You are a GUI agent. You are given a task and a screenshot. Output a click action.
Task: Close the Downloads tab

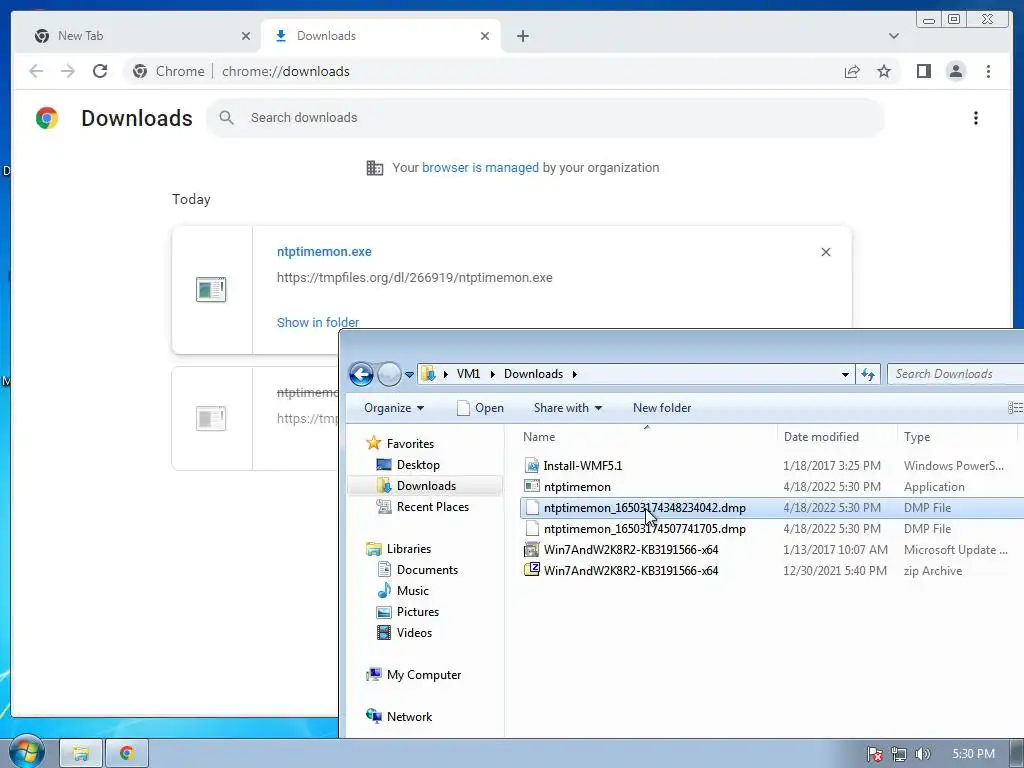[x=485, y=36]
